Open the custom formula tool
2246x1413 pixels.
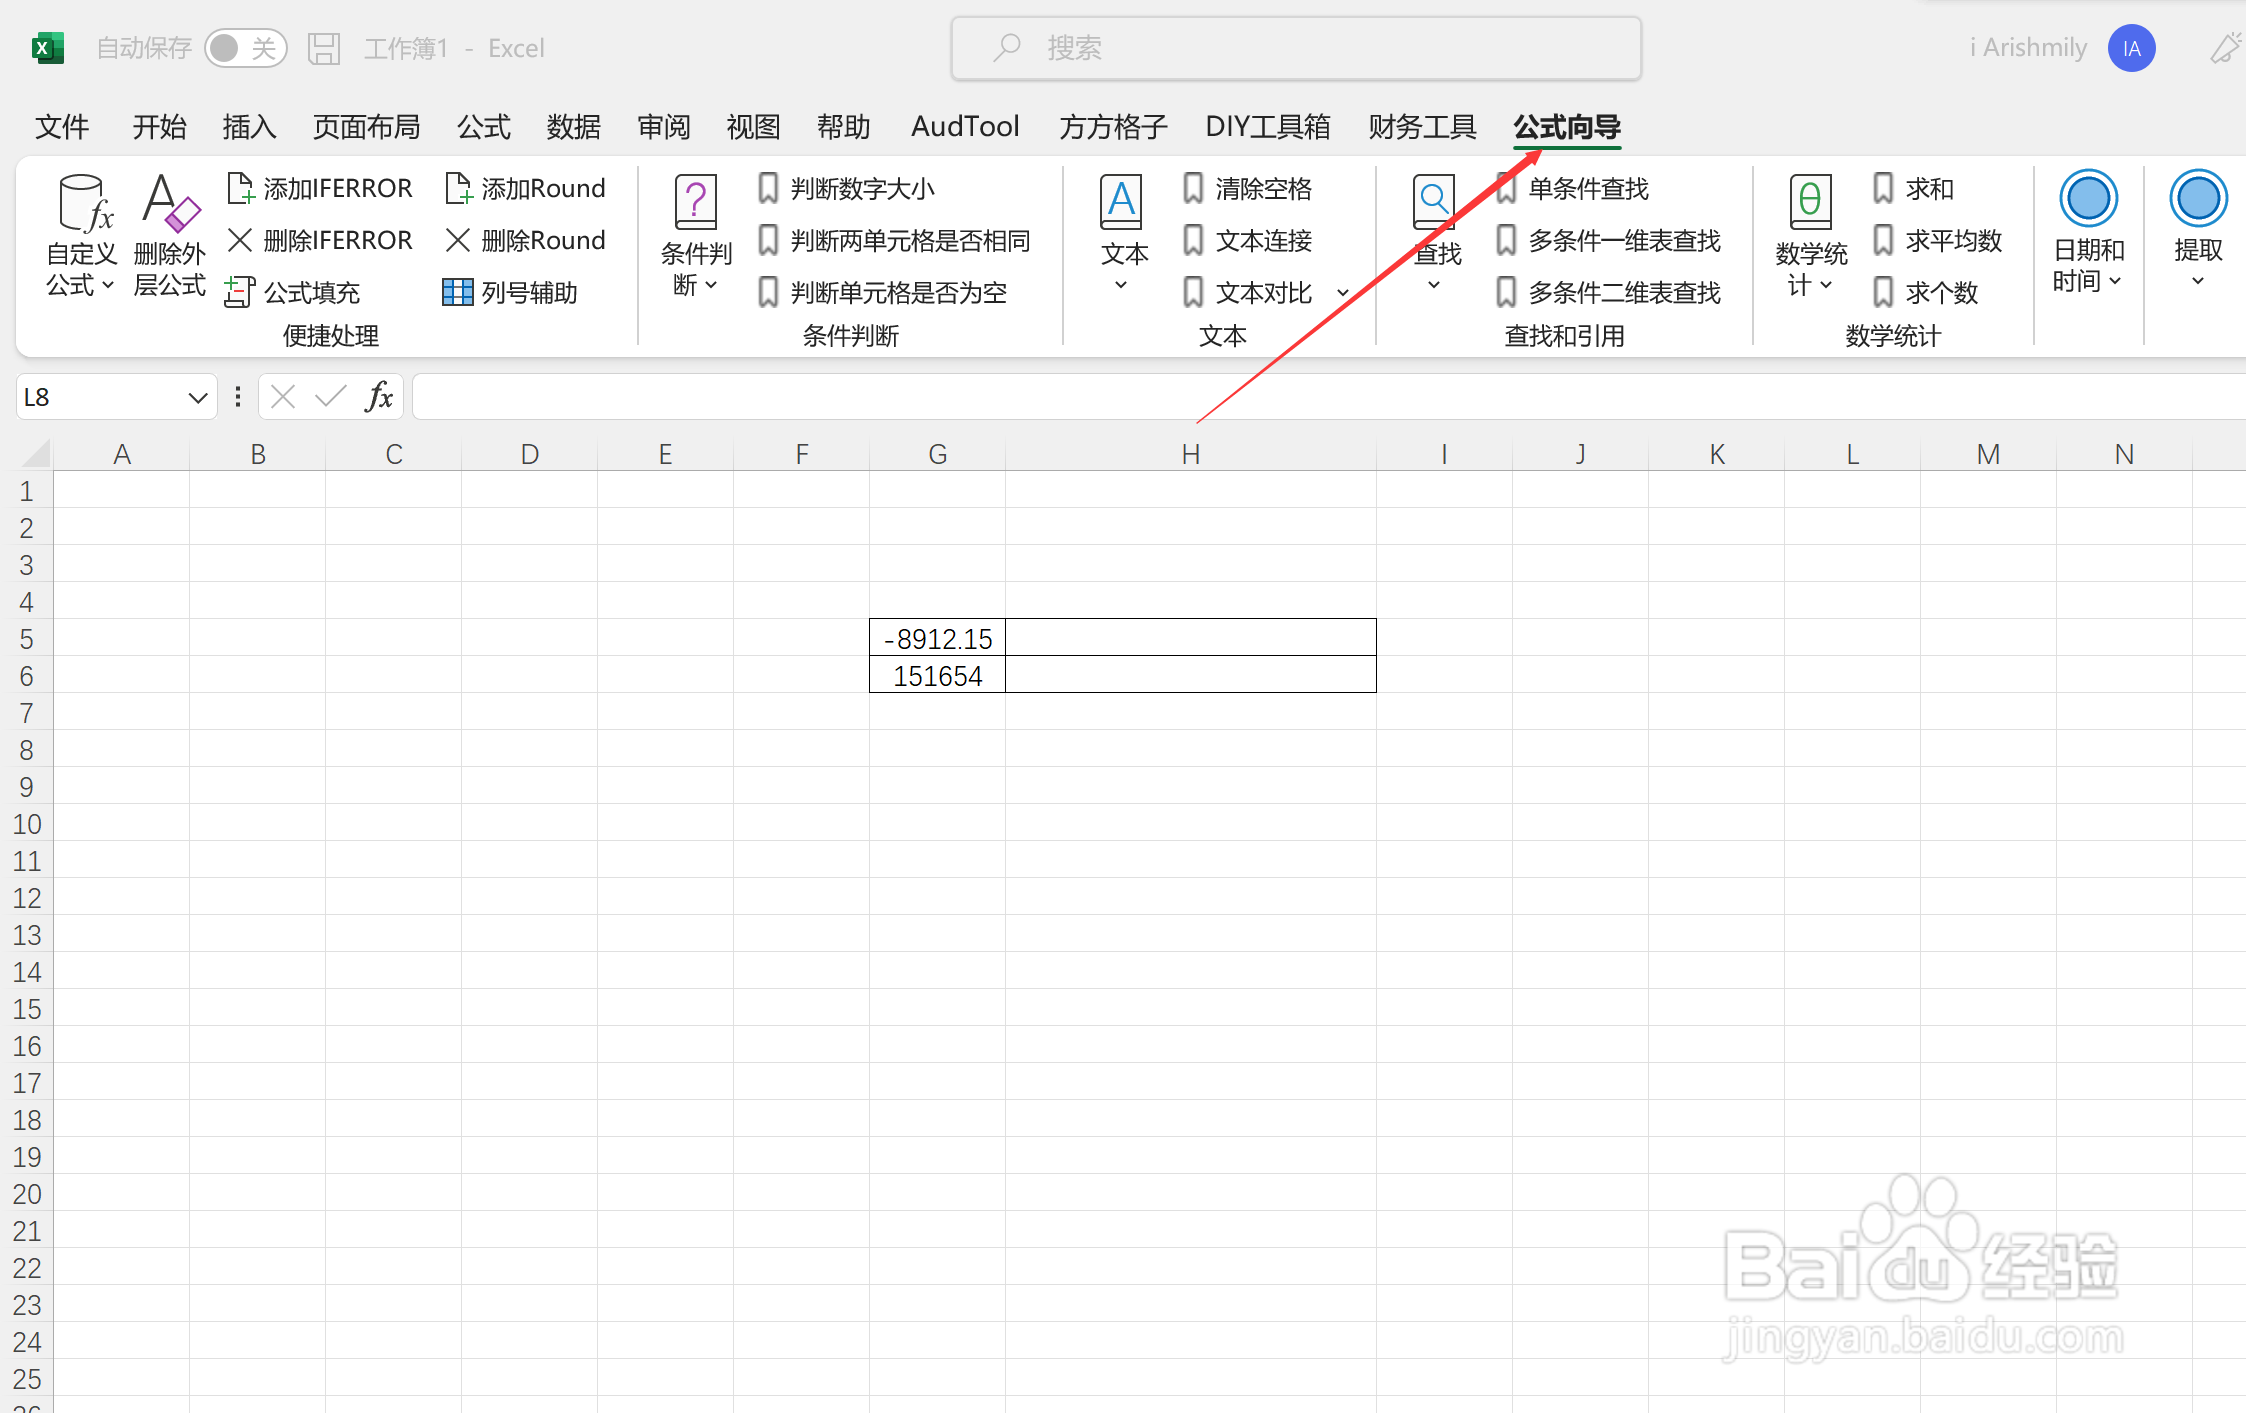pos(81,236)
